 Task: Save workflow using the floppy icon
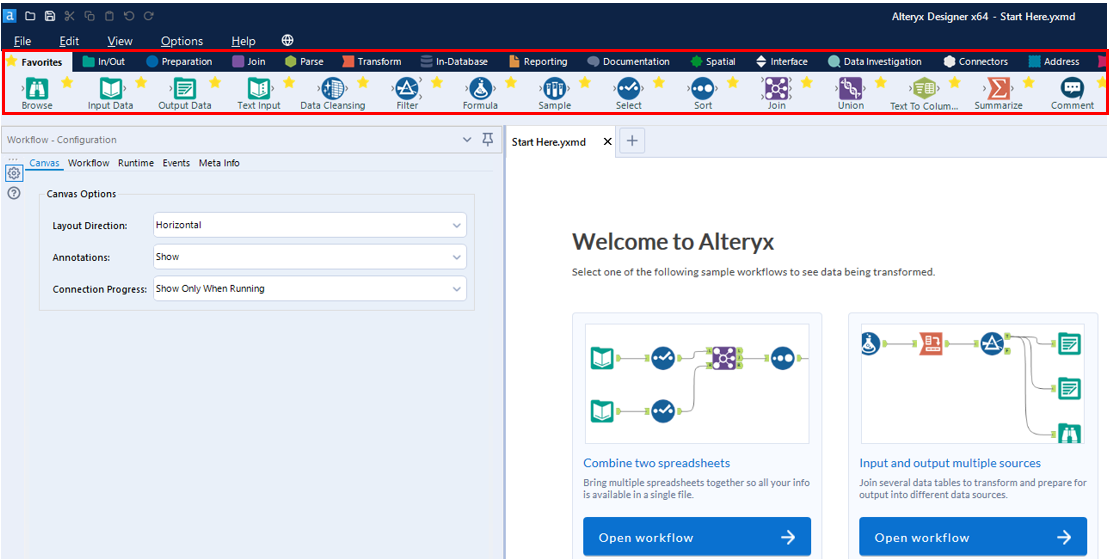pyautogui.click(x=50, y=16)
